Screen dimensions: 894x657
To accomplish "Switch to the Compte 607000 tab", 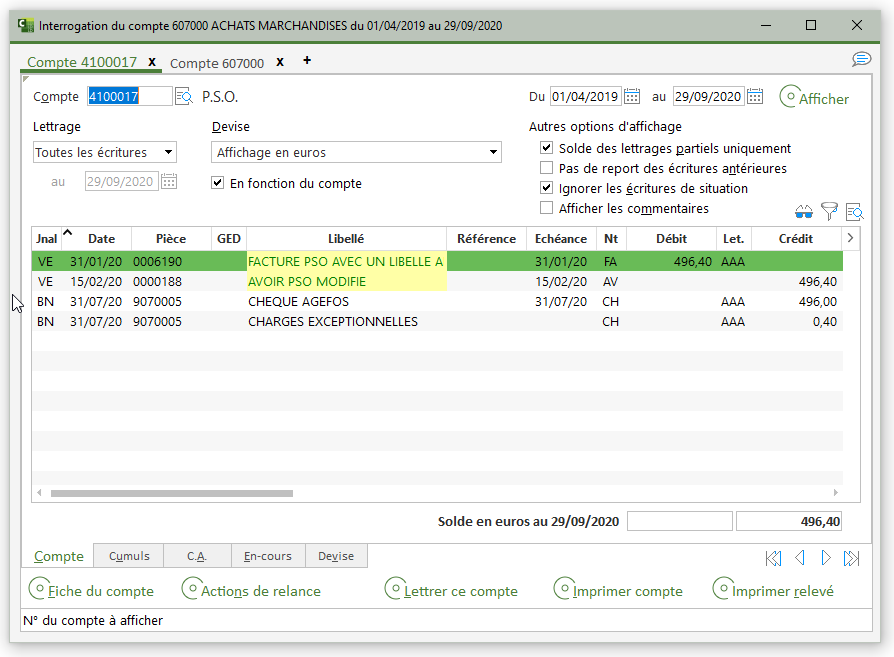I will pos(217,63).
